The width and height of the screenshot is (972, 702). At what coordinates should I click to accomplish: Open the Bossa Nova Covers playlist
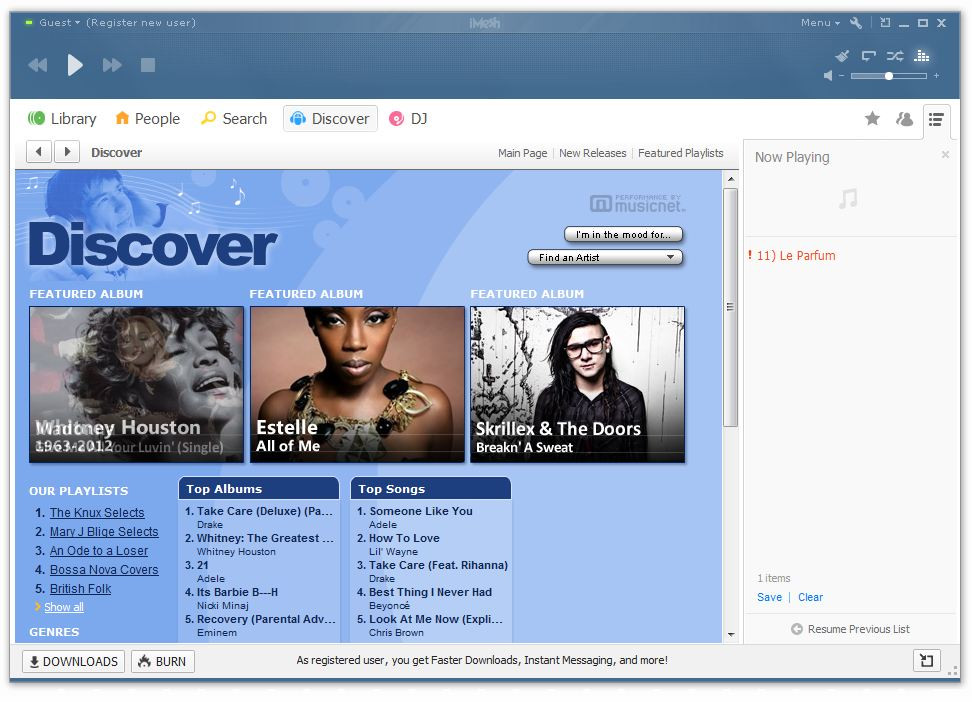pos(104,570)
